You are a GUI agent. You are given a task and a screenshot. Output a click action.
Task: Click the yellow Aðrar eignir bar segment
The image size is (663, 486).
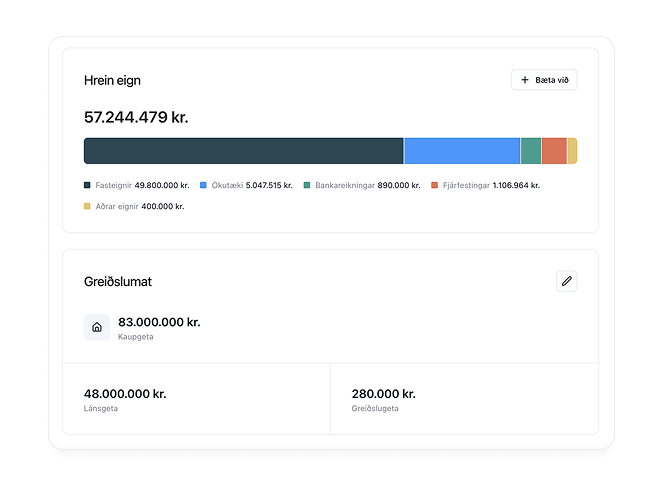click(572, 151)
